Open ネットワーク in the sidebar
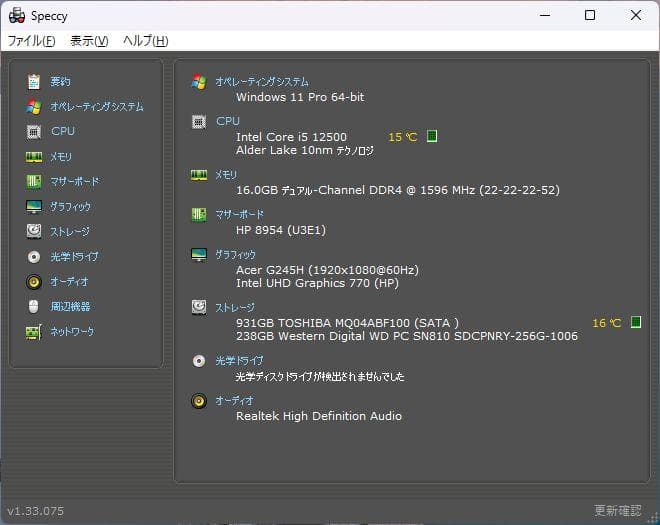The image size is (660, 525). (x=72, y=331)
